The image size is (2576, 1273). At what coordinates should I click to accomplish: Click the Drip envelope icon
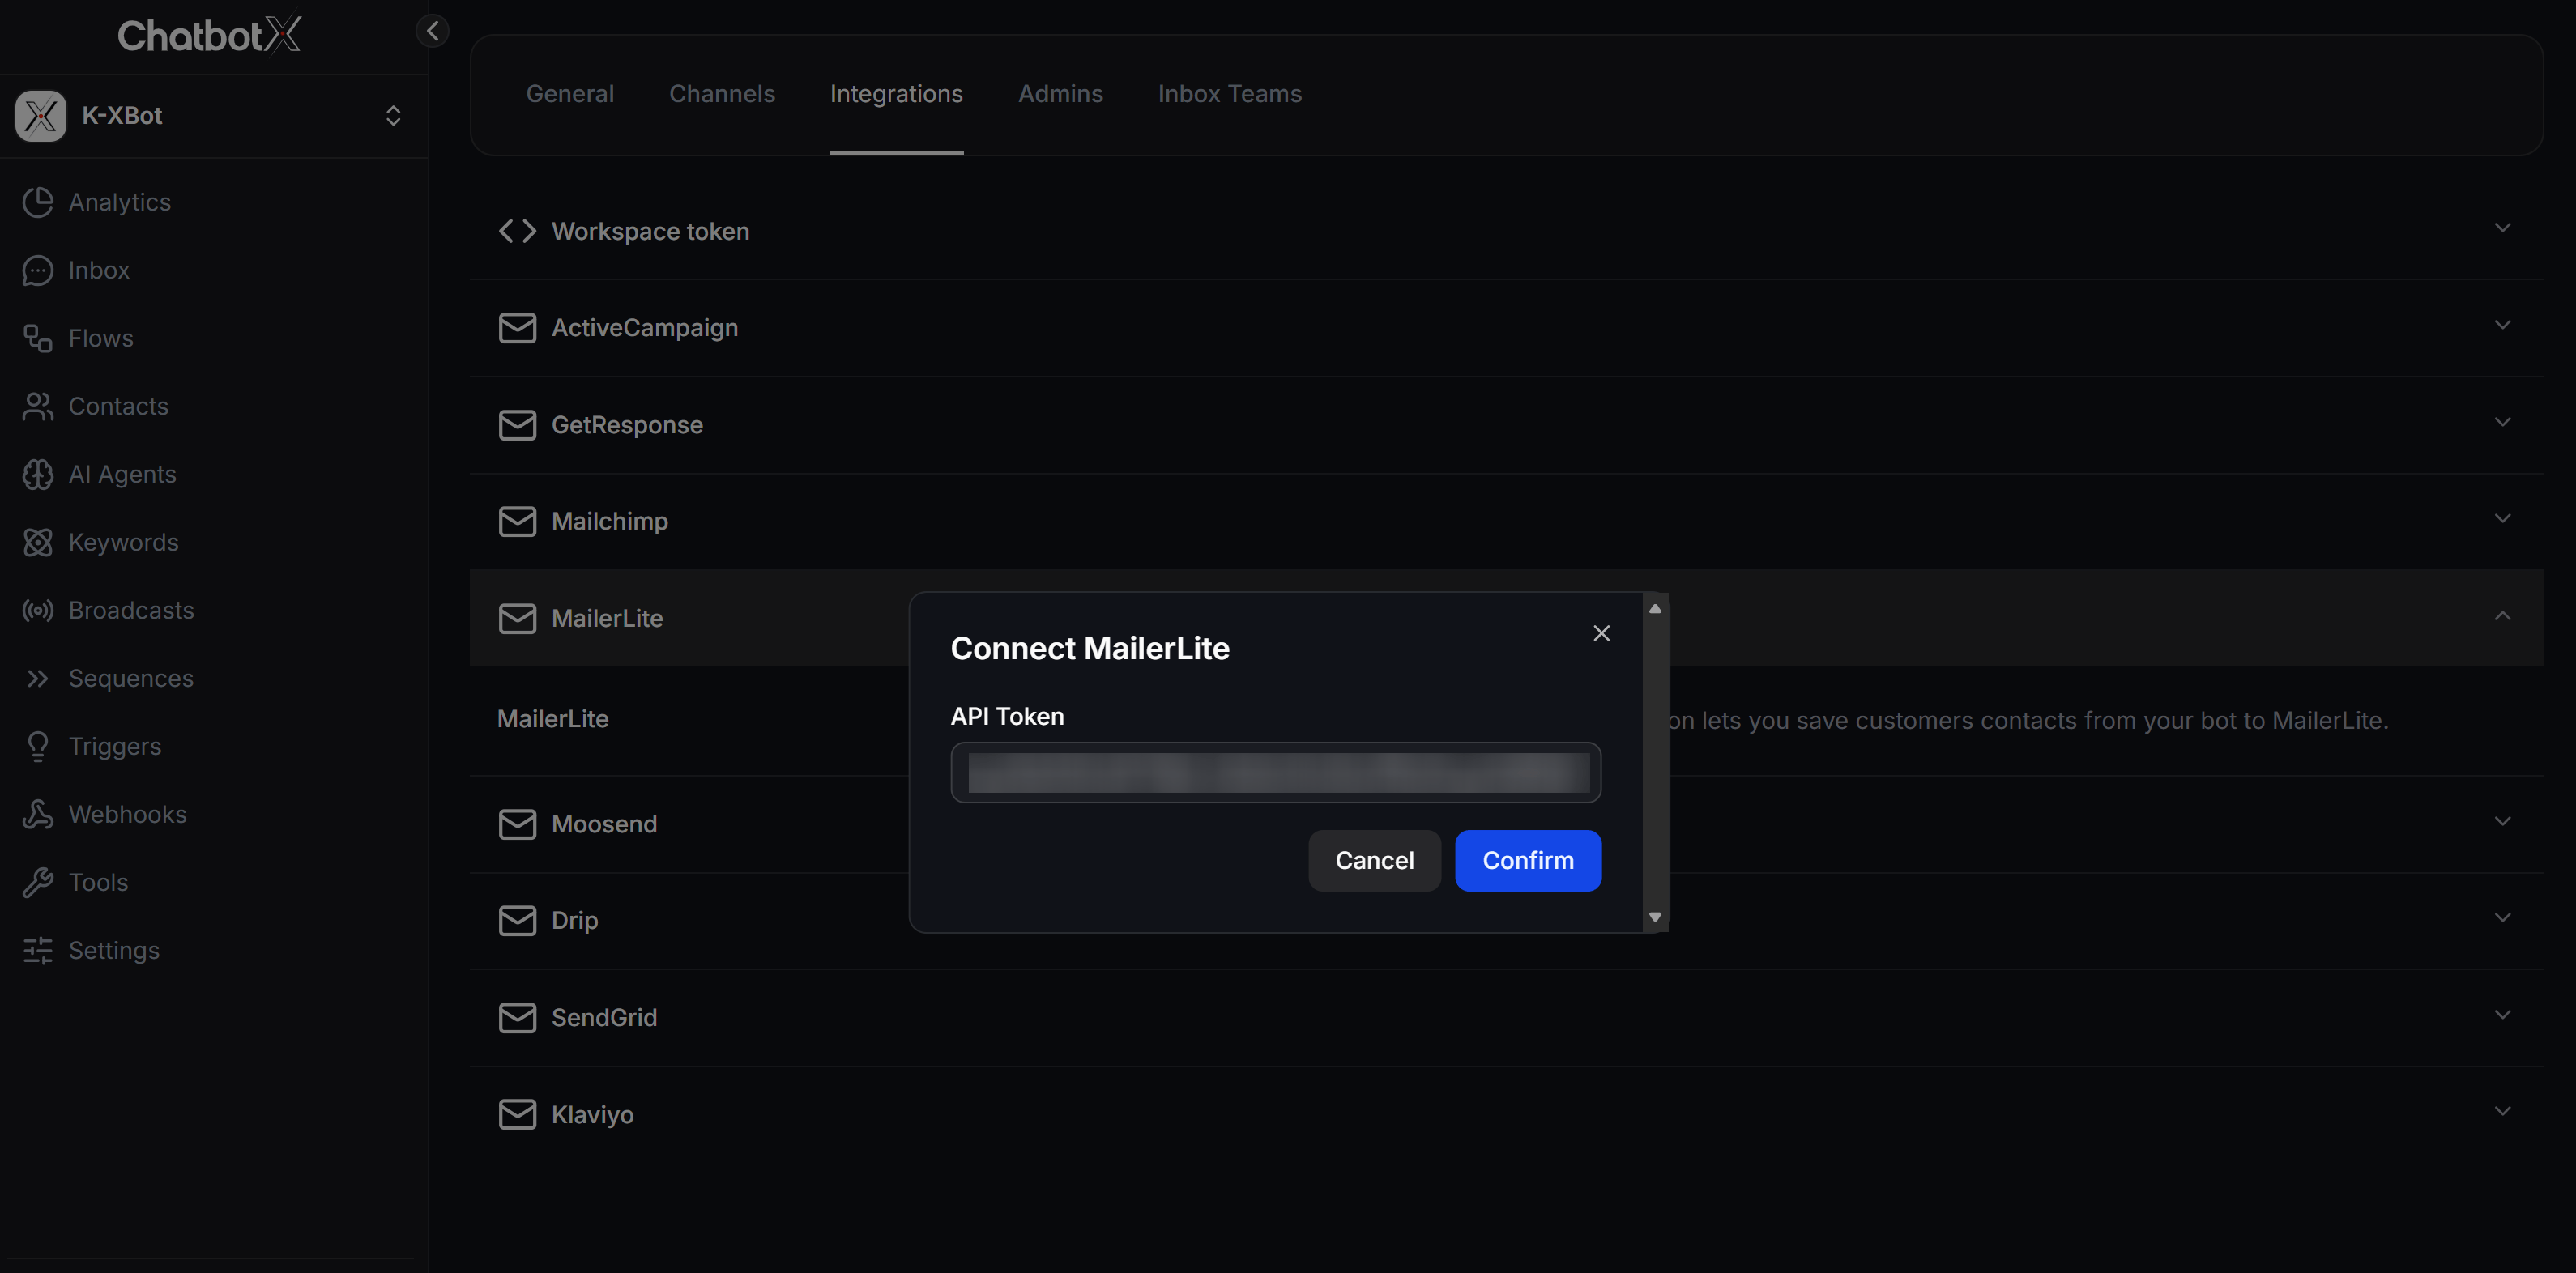517,920
